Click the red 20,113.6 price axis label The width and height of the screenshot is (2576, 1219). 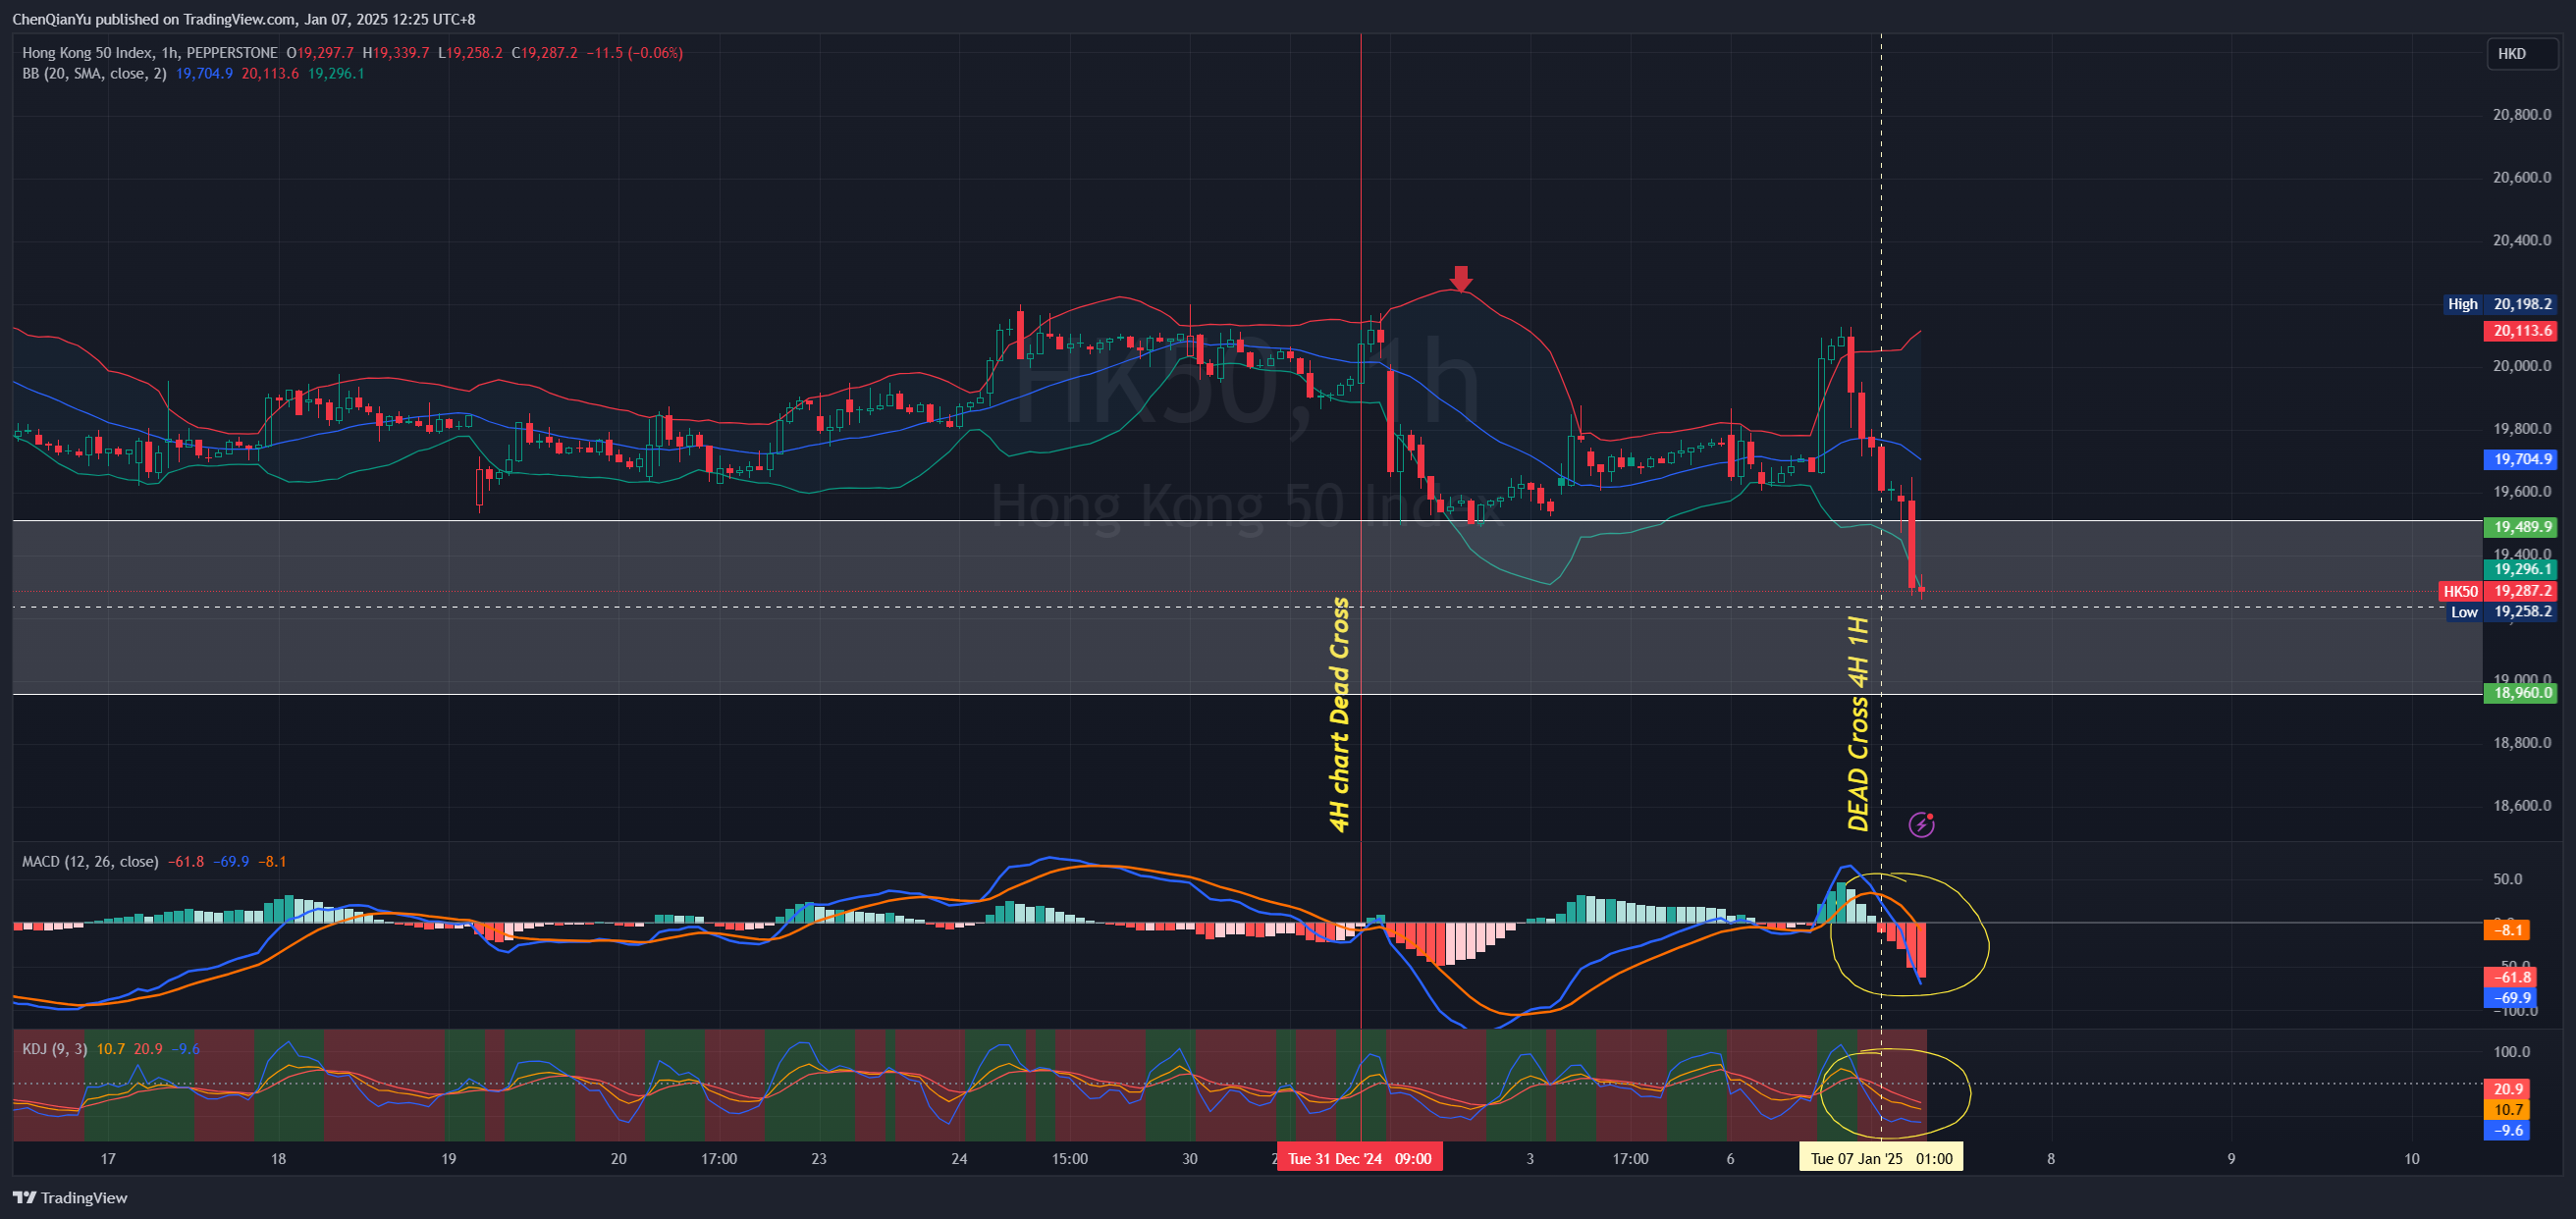coord(2521,331)
